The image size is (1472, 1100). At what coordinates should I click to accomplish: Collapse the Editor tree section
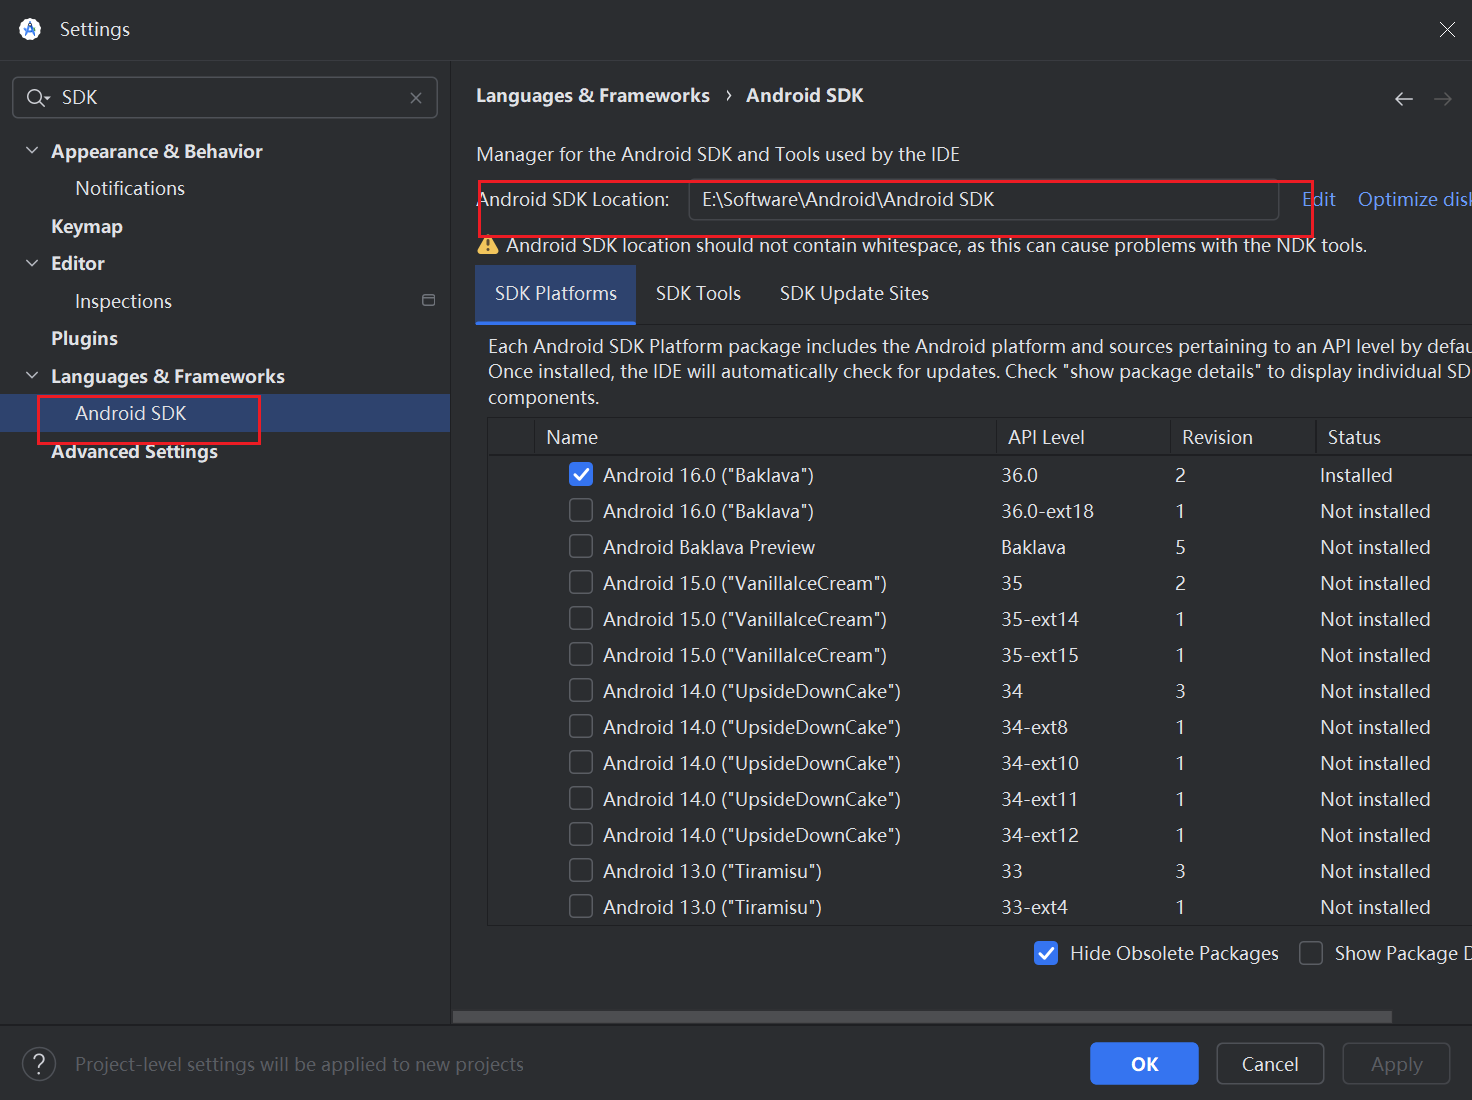(32, 263)
